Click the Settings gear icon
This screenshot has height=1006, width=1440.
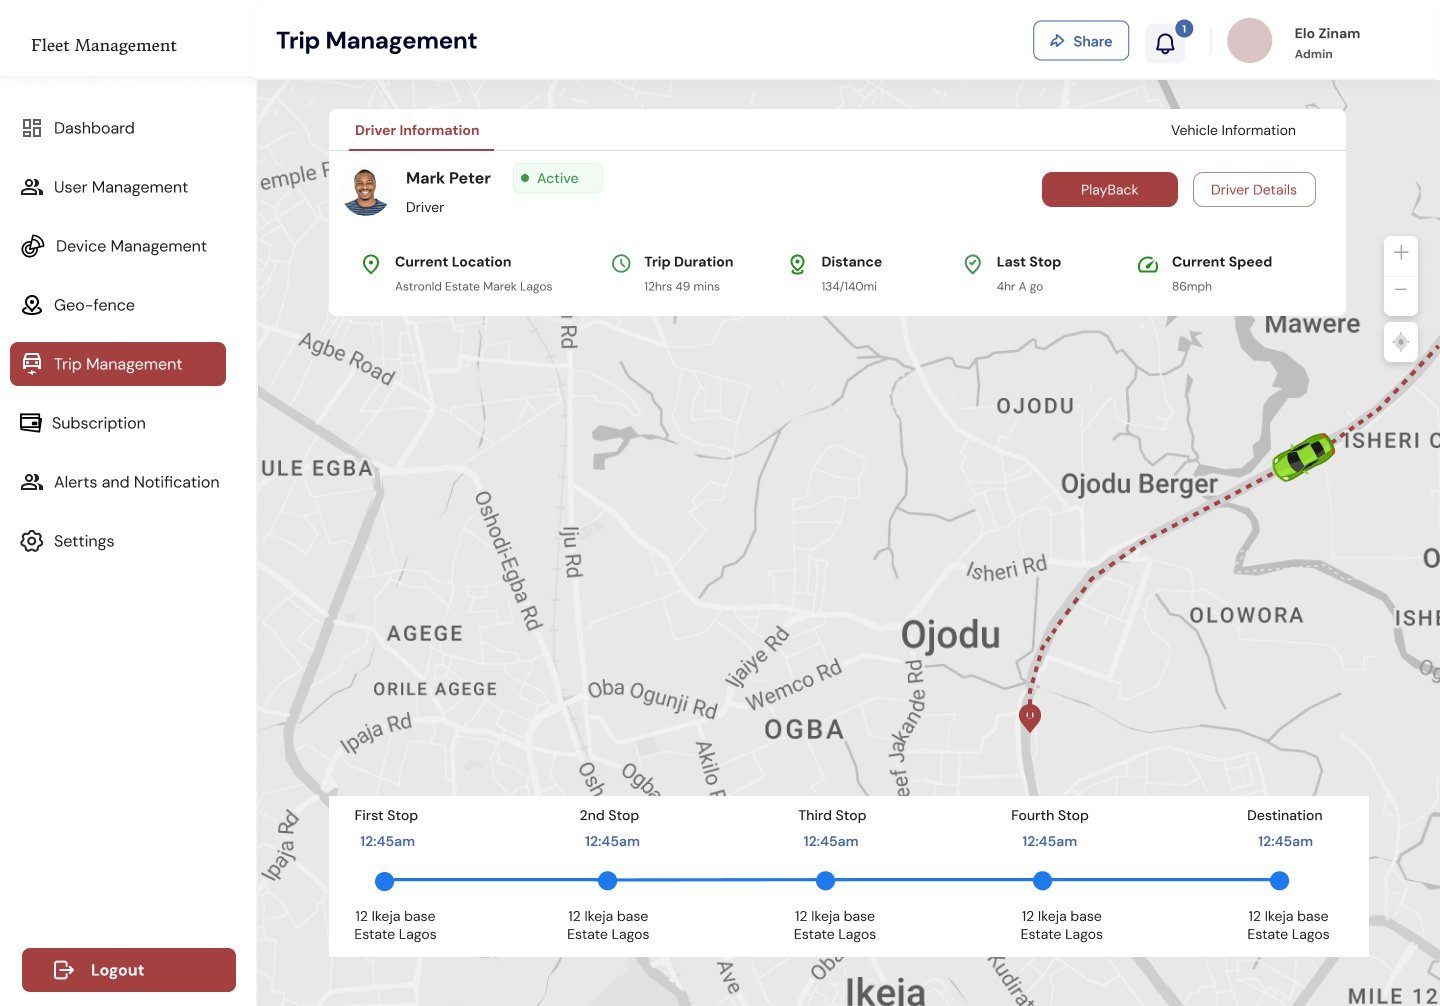click(x=32, y=541)
